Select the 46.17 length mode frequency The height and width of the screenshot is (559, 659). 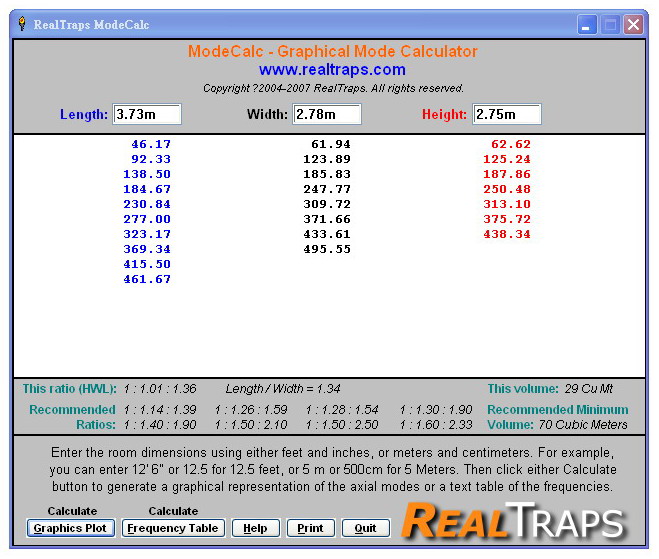[x=151, y=144]
